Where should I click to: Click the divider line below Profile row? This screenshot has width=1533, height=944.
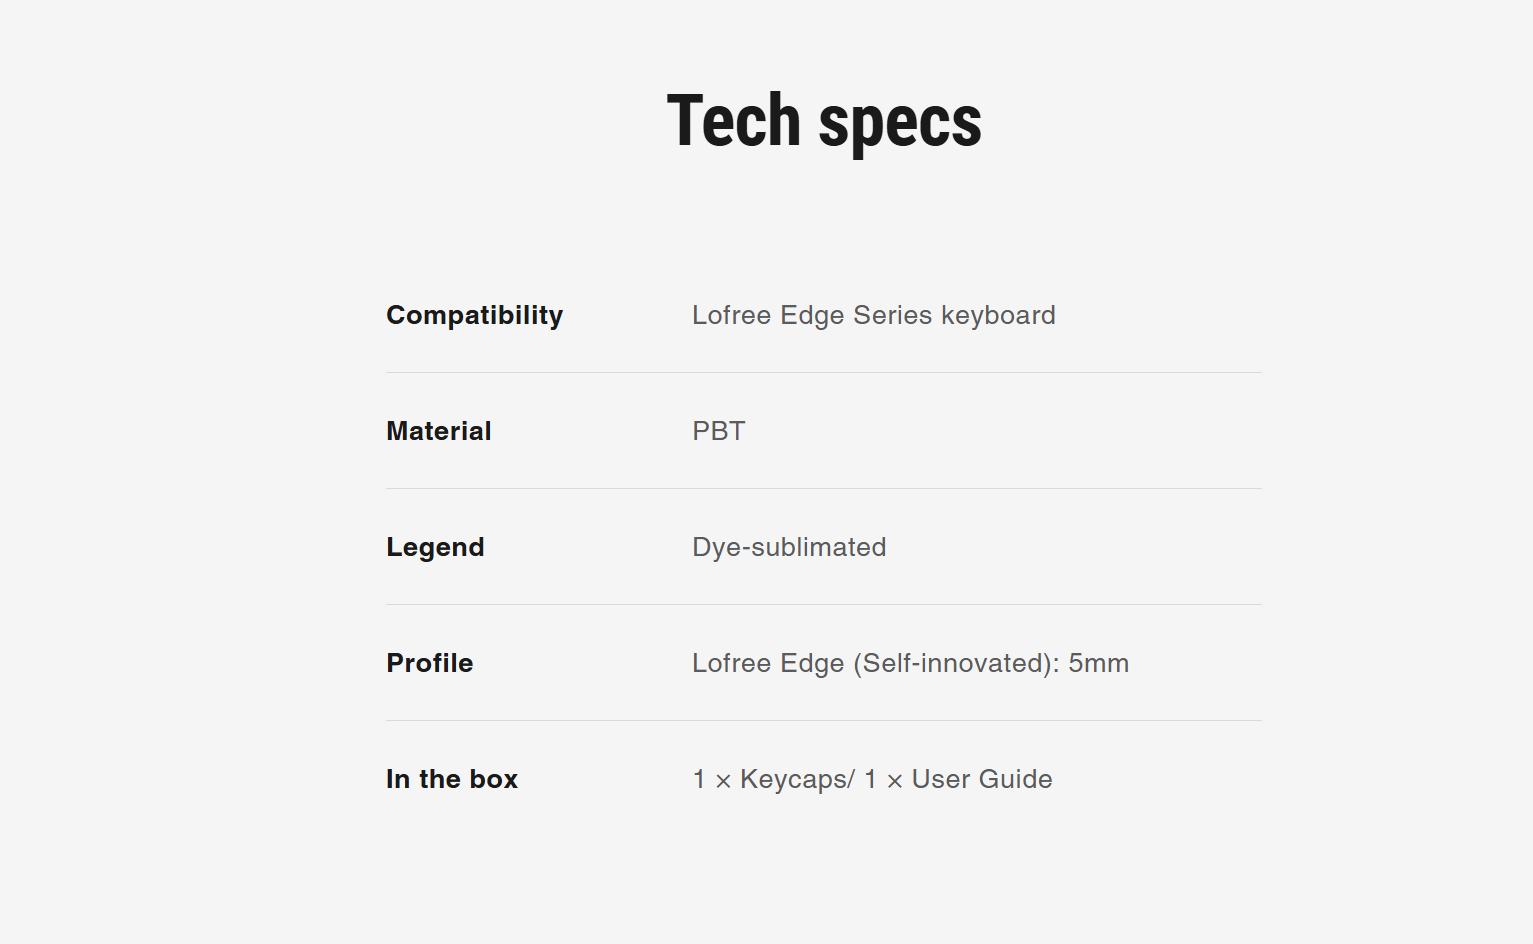click(x=823, y=720)
